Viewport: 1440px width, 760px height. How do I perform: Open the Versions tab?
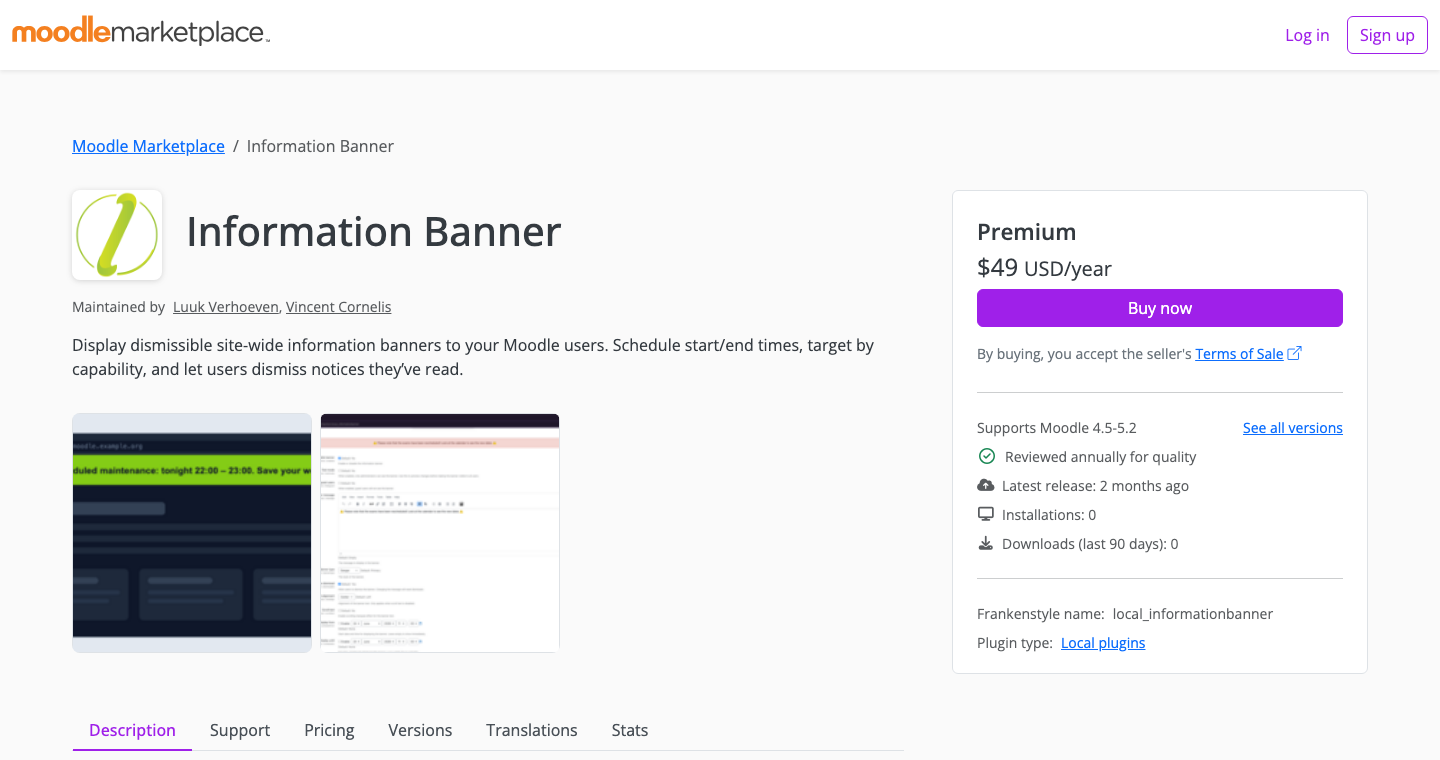click(420, 730)
